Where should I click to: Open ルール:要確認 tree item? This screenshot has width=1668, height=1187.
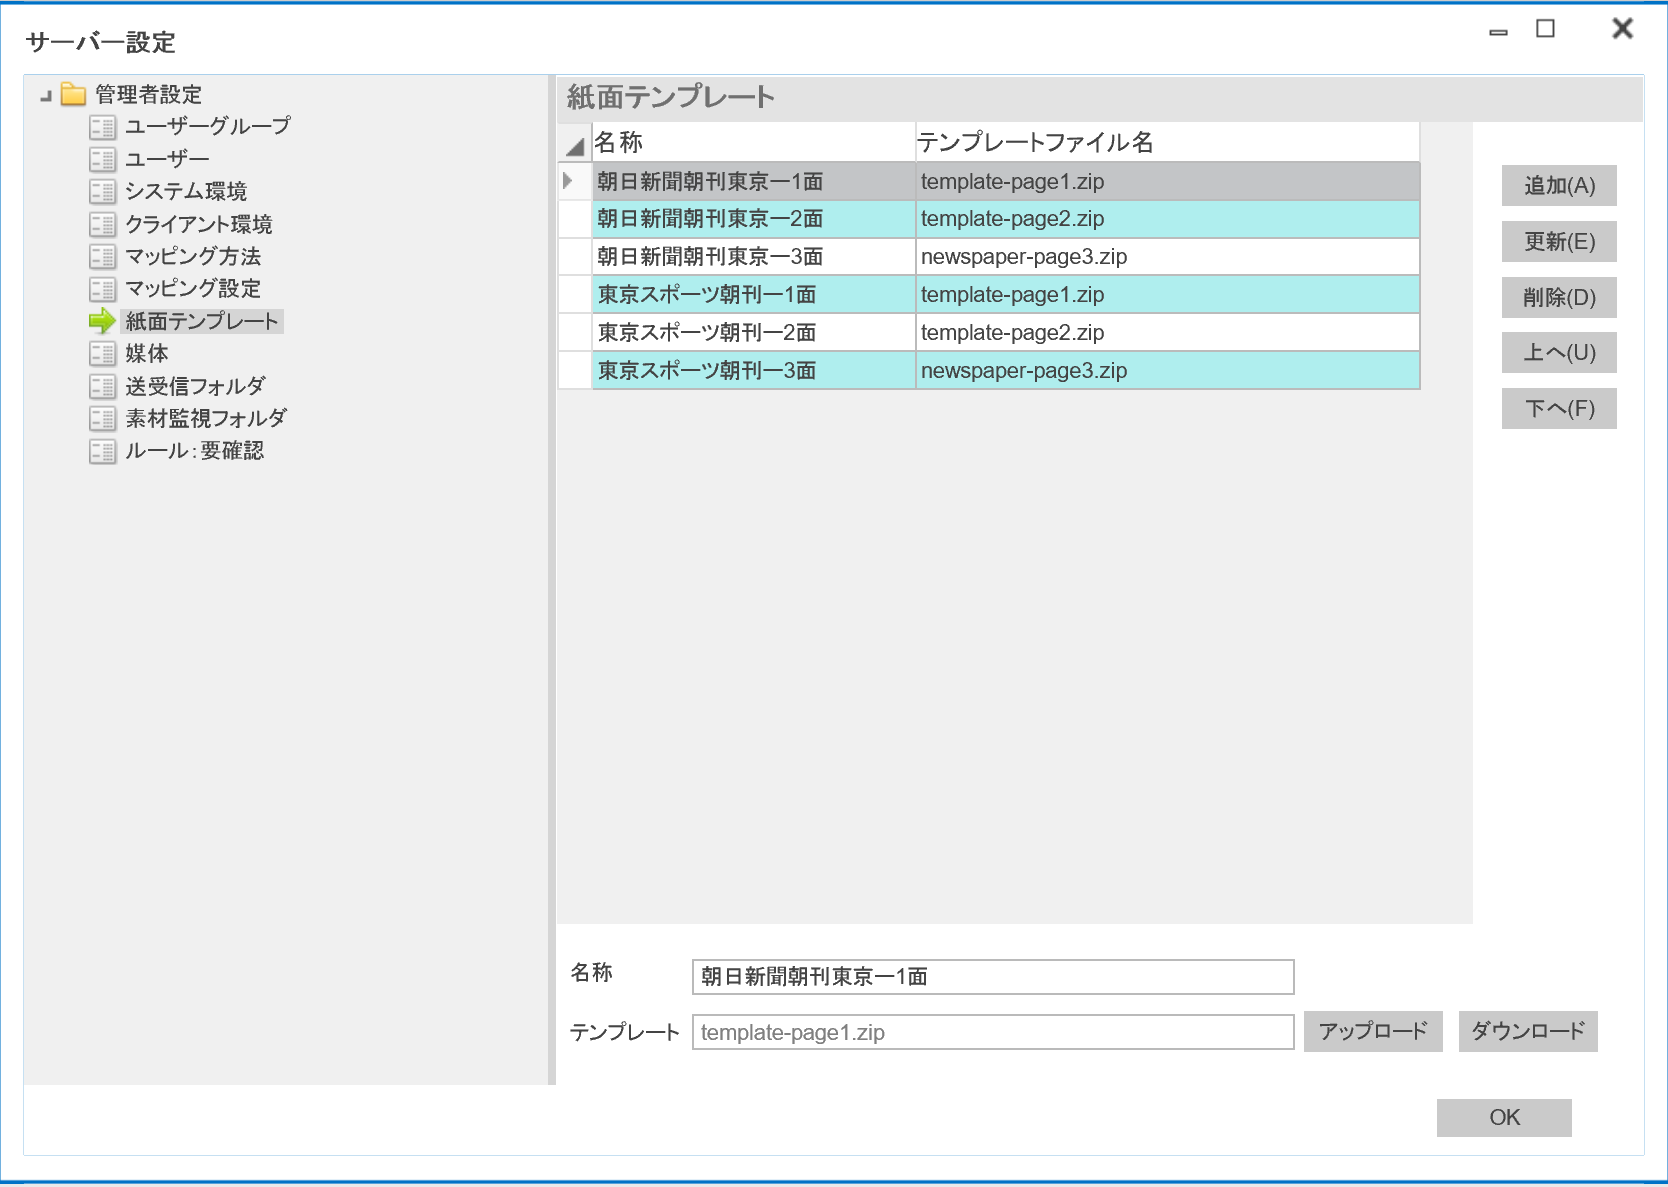[x=194, y=451]
